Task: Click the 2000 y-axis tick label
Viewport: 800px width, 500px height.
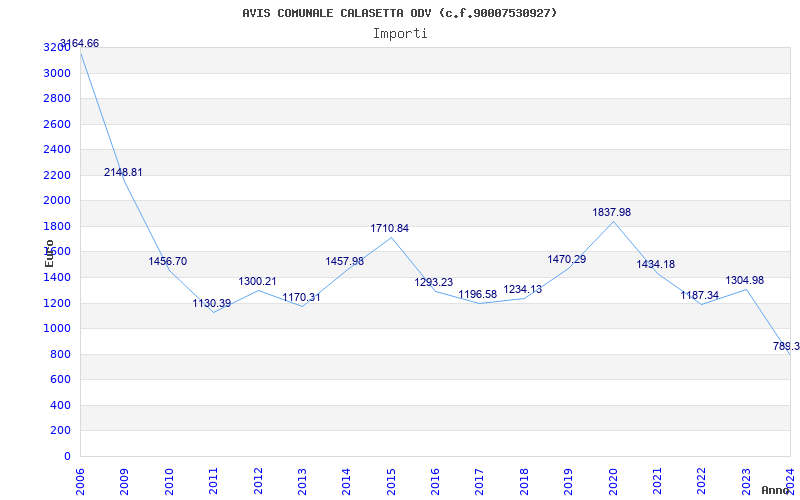Action: click(x=57, y=201)
